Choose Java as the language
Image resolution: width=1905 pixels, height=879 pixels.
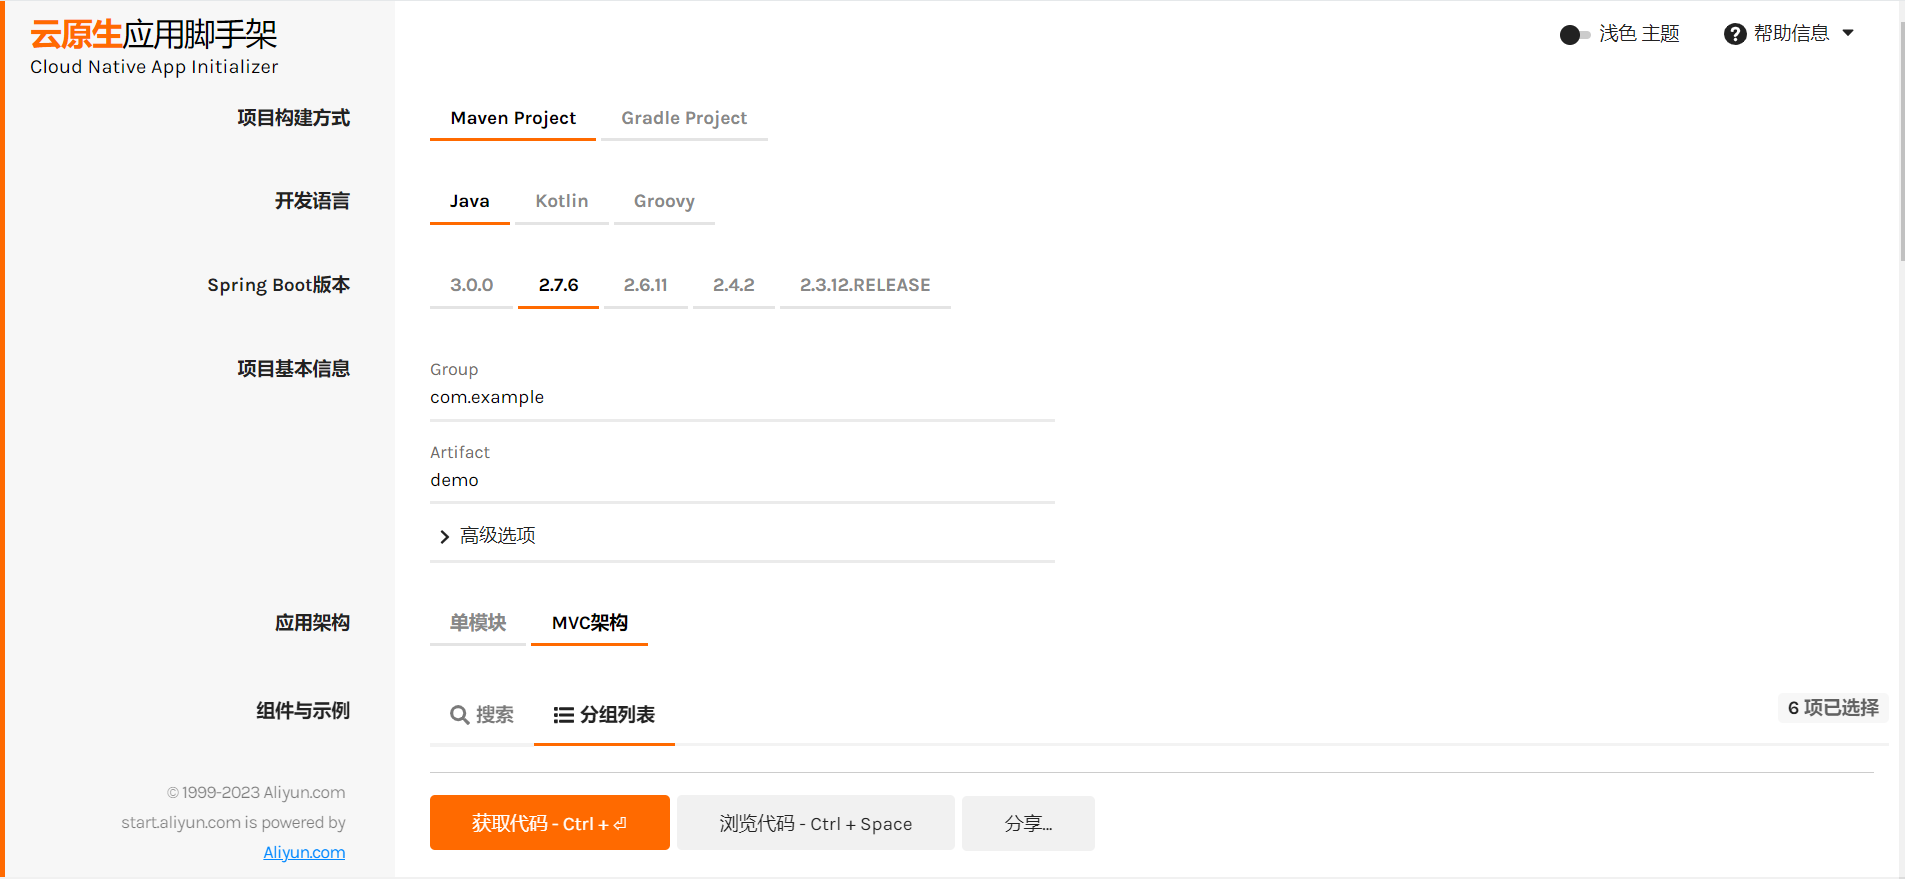point(470,202)
